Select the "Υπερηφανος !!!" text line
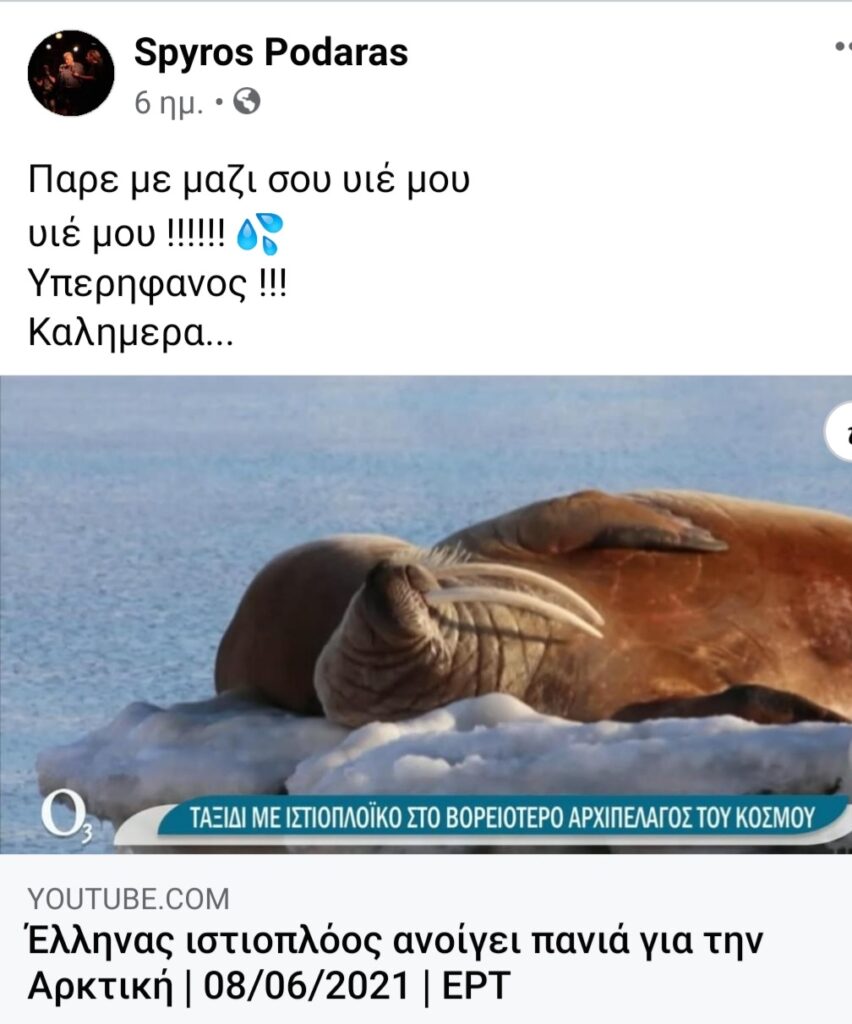The image size is (852, 1024). [x=157, y=285]
